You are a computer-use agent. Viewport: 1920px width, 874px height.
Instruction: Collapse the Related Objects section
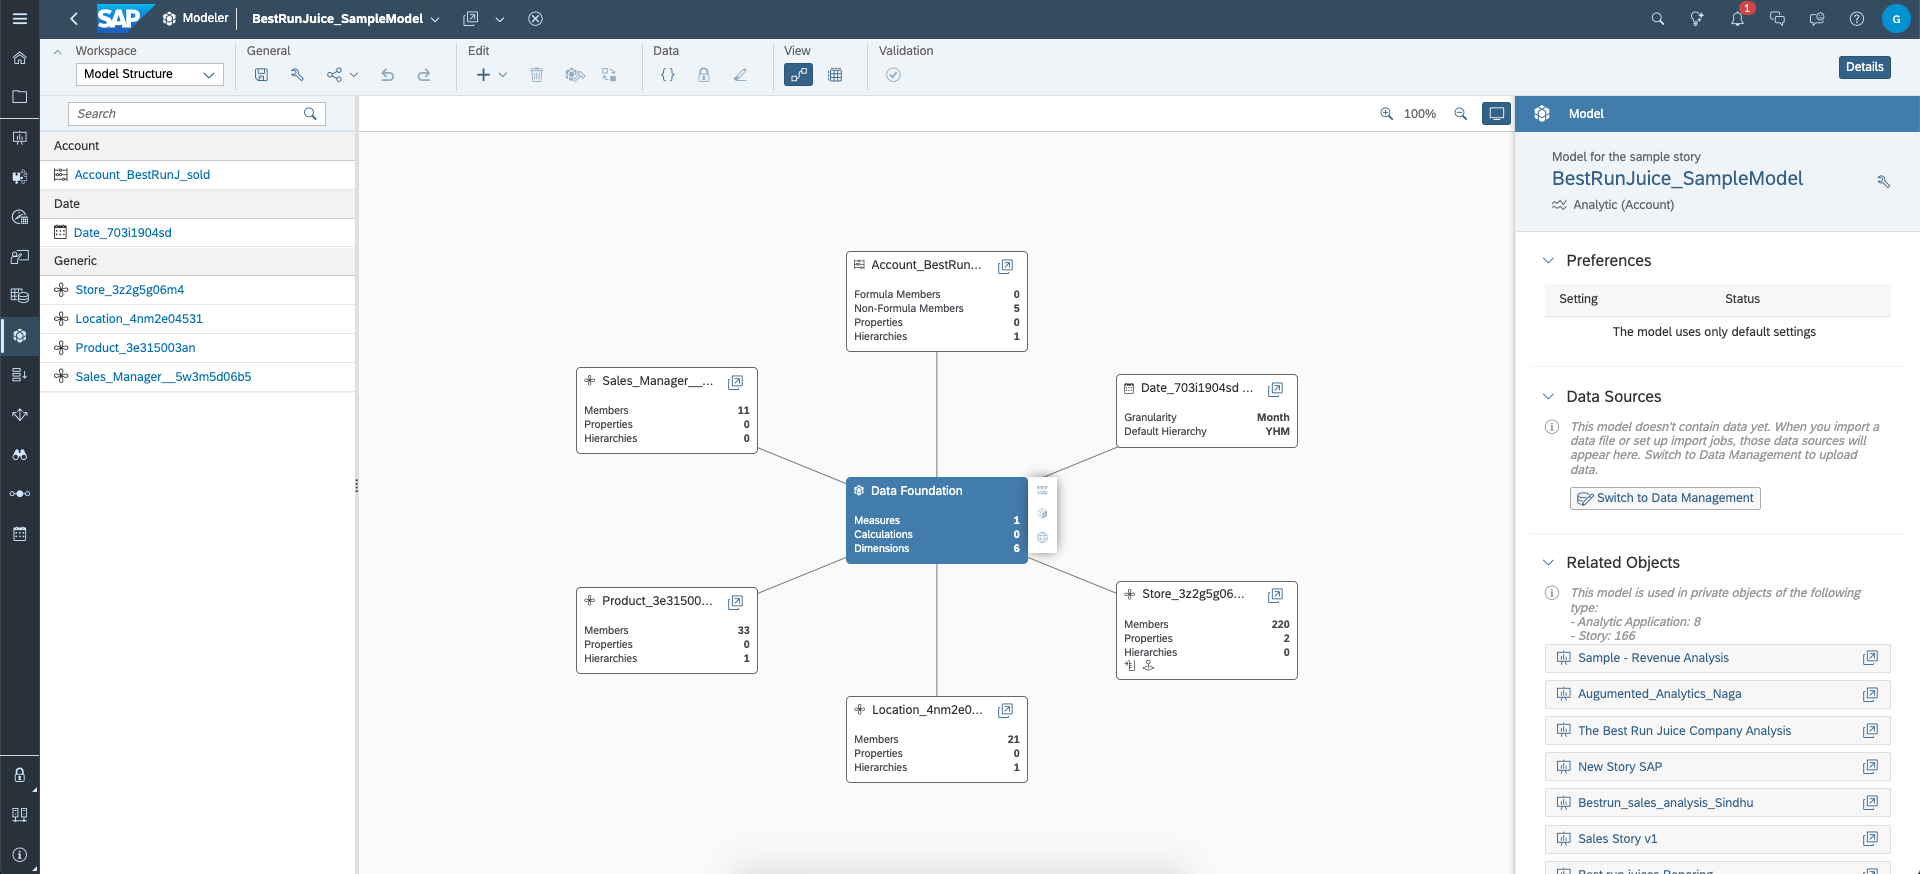[x=1548, y=563]
